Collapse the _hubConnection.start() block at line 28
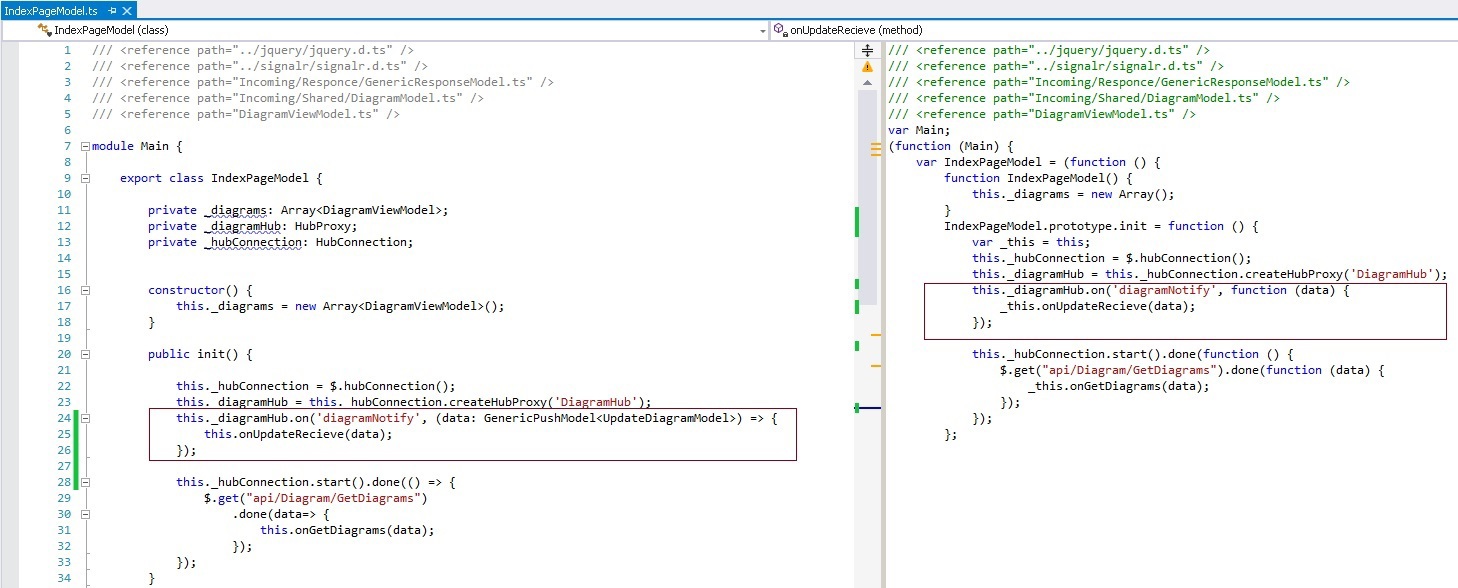Image resolution: width=1458 pixels, height=588 pixels. point(85,482)
